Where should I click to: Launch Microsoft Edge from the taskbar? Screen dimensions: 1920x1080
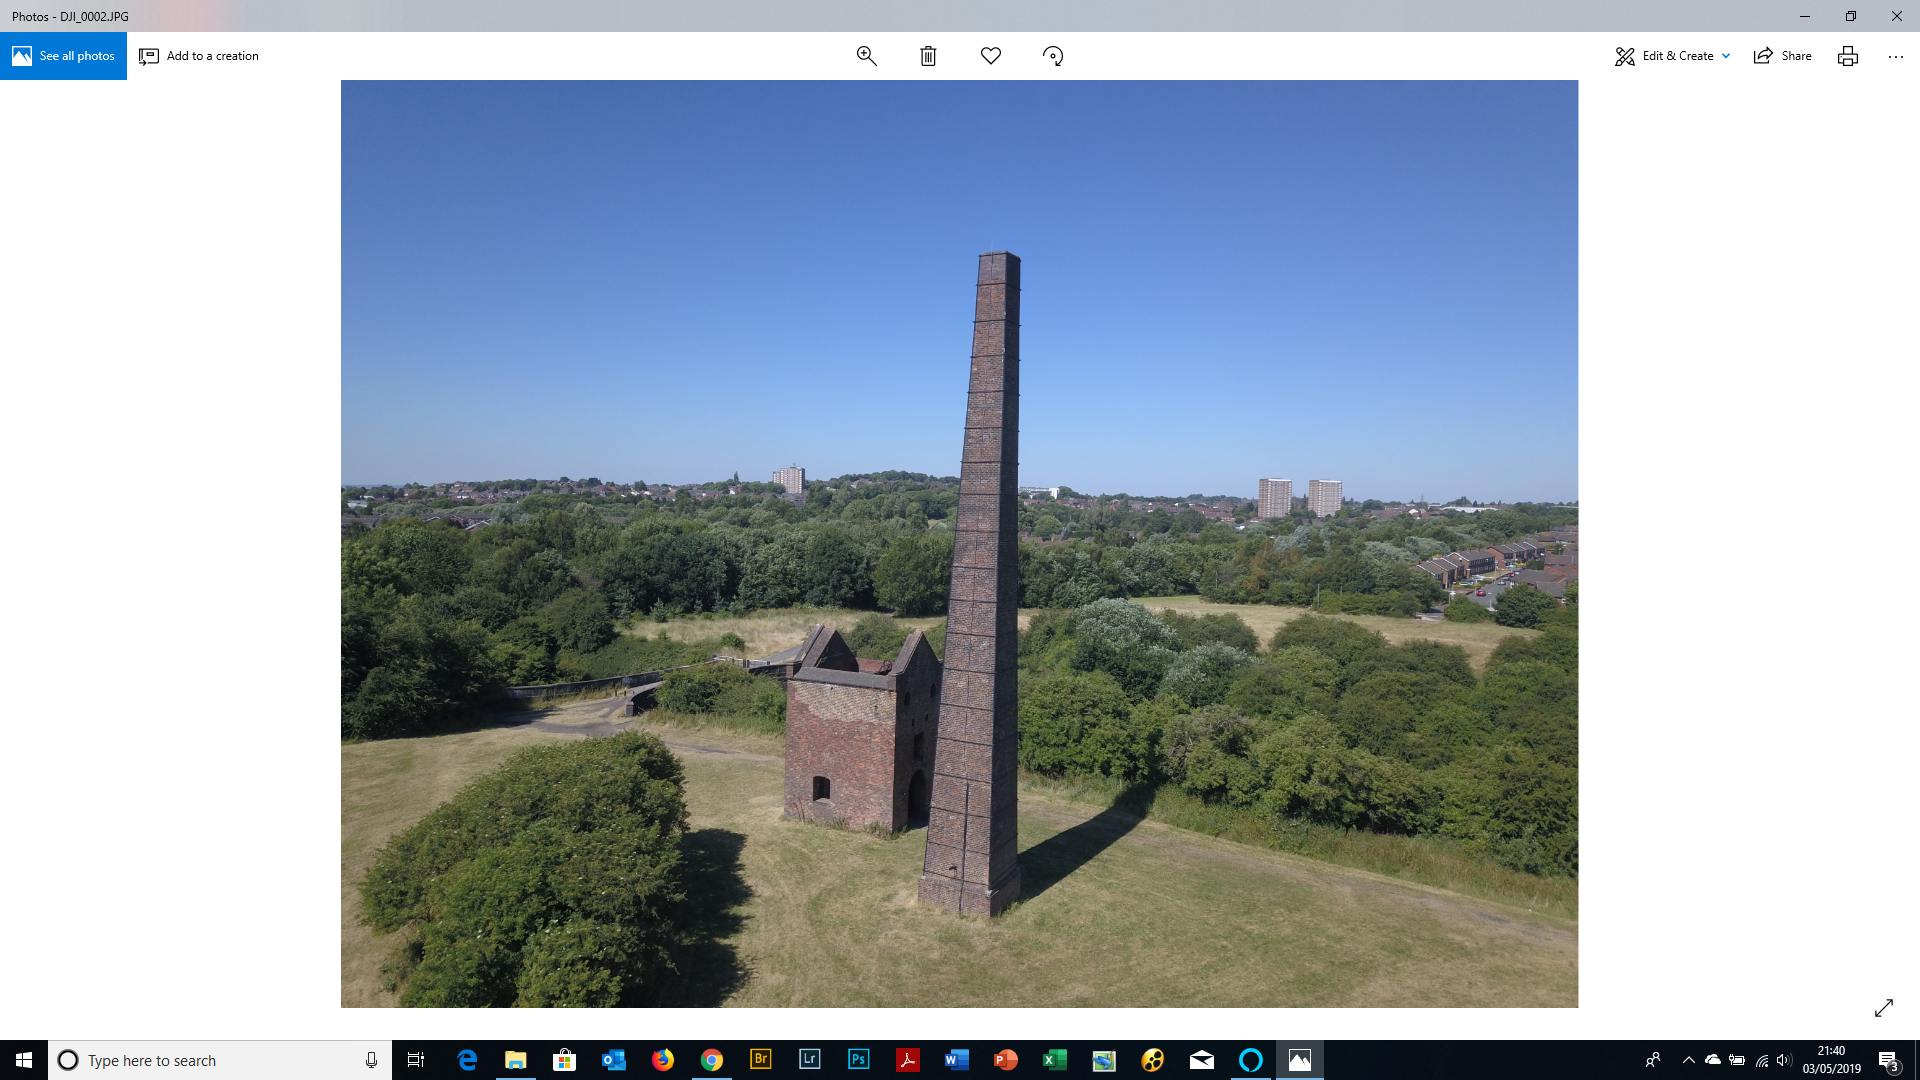click(x=467, y=1060)
